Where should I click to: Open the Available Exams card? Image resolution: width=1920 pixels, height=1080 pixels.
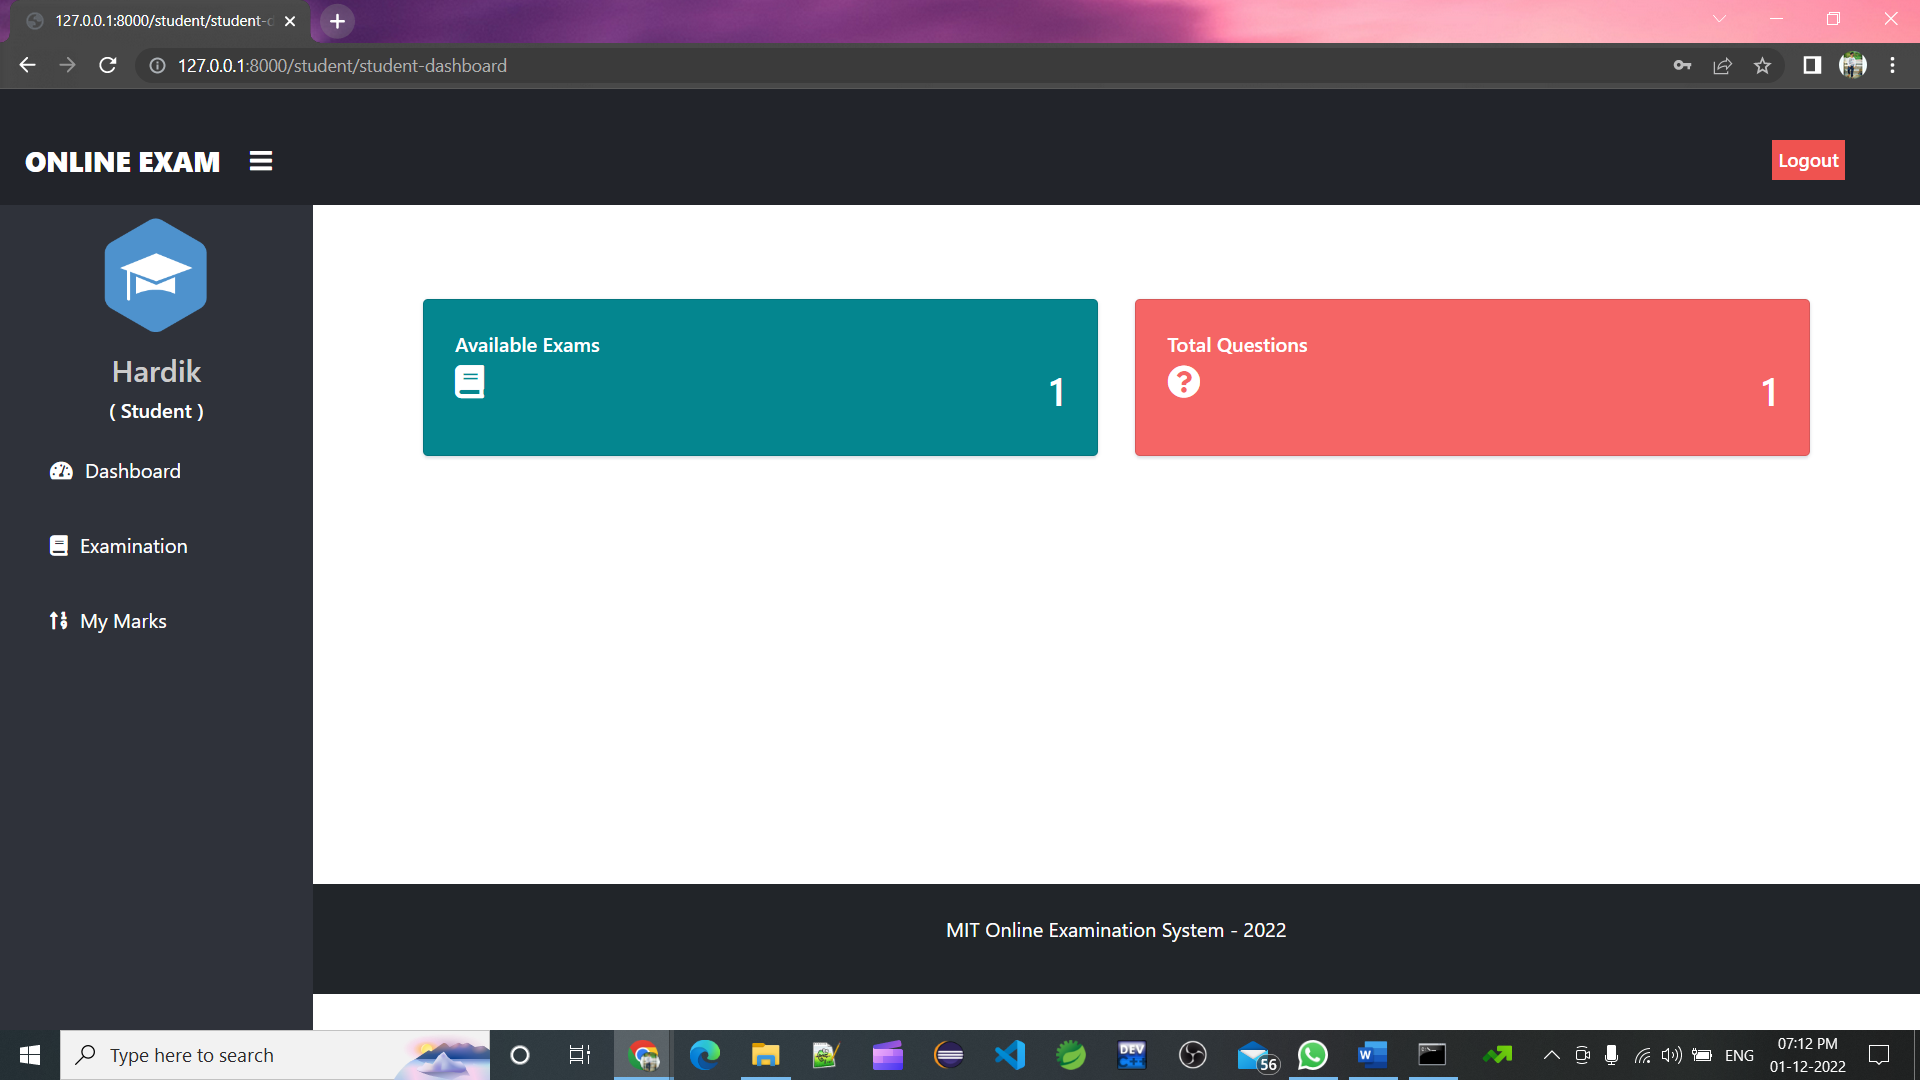[760, 377]
